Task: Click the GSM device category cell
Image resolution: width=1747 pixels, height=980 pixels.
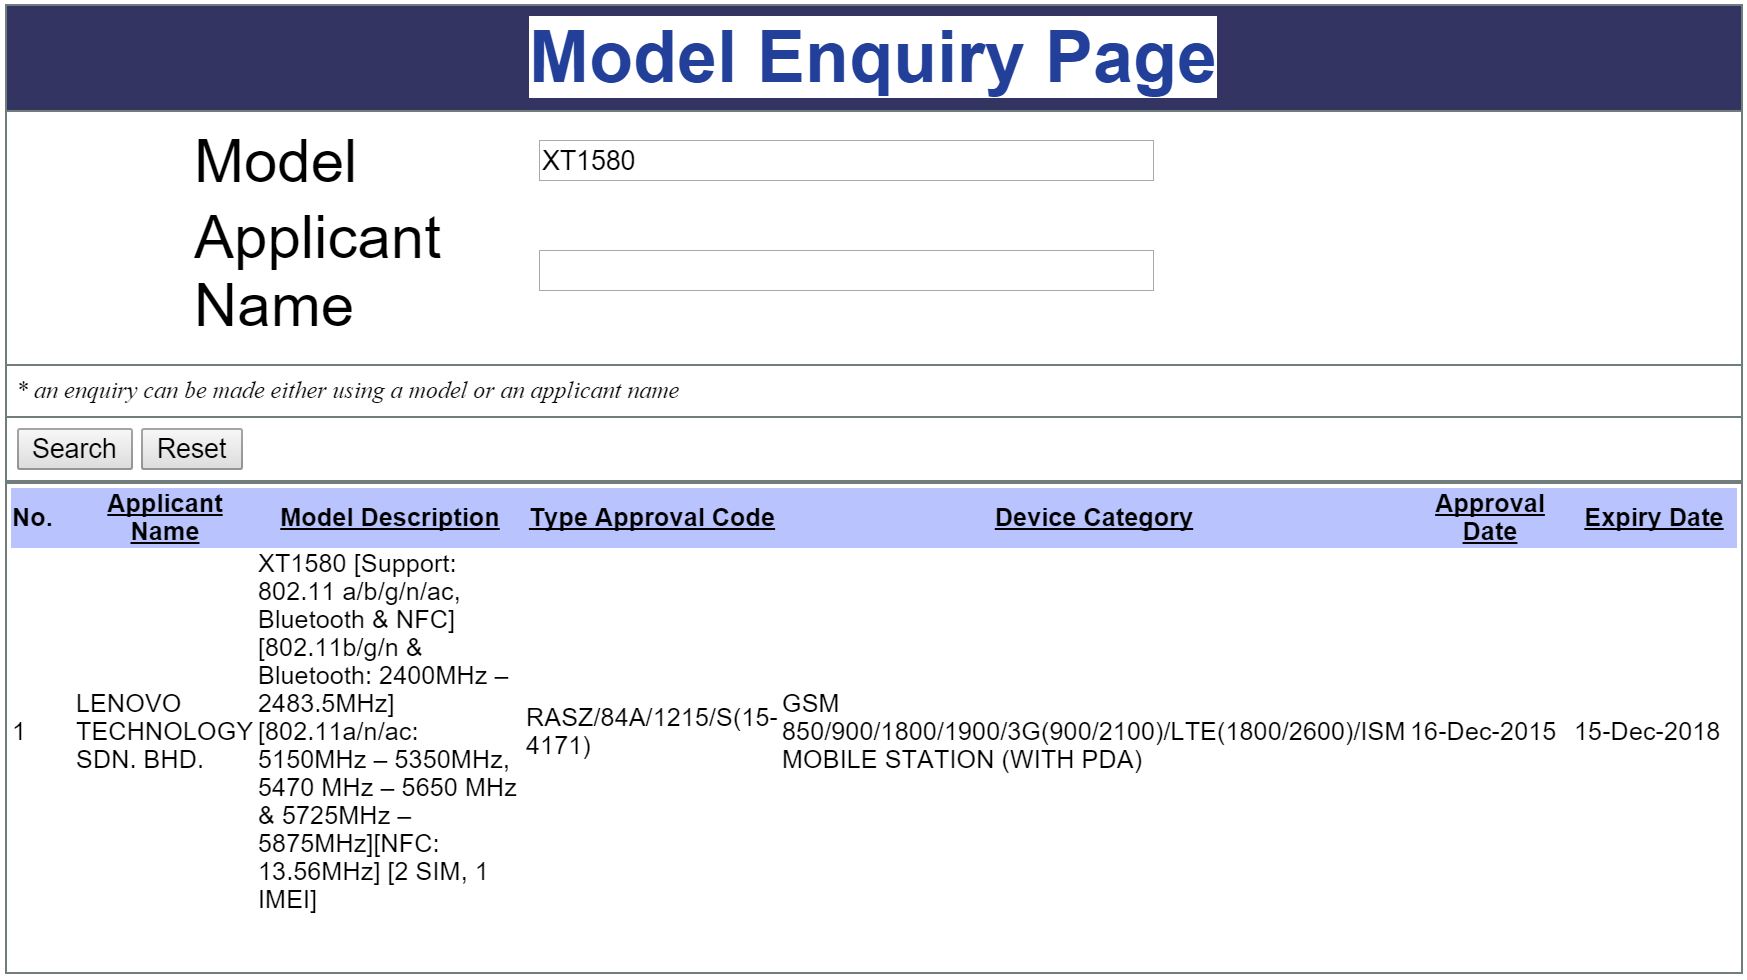Action: [1093, 732]
